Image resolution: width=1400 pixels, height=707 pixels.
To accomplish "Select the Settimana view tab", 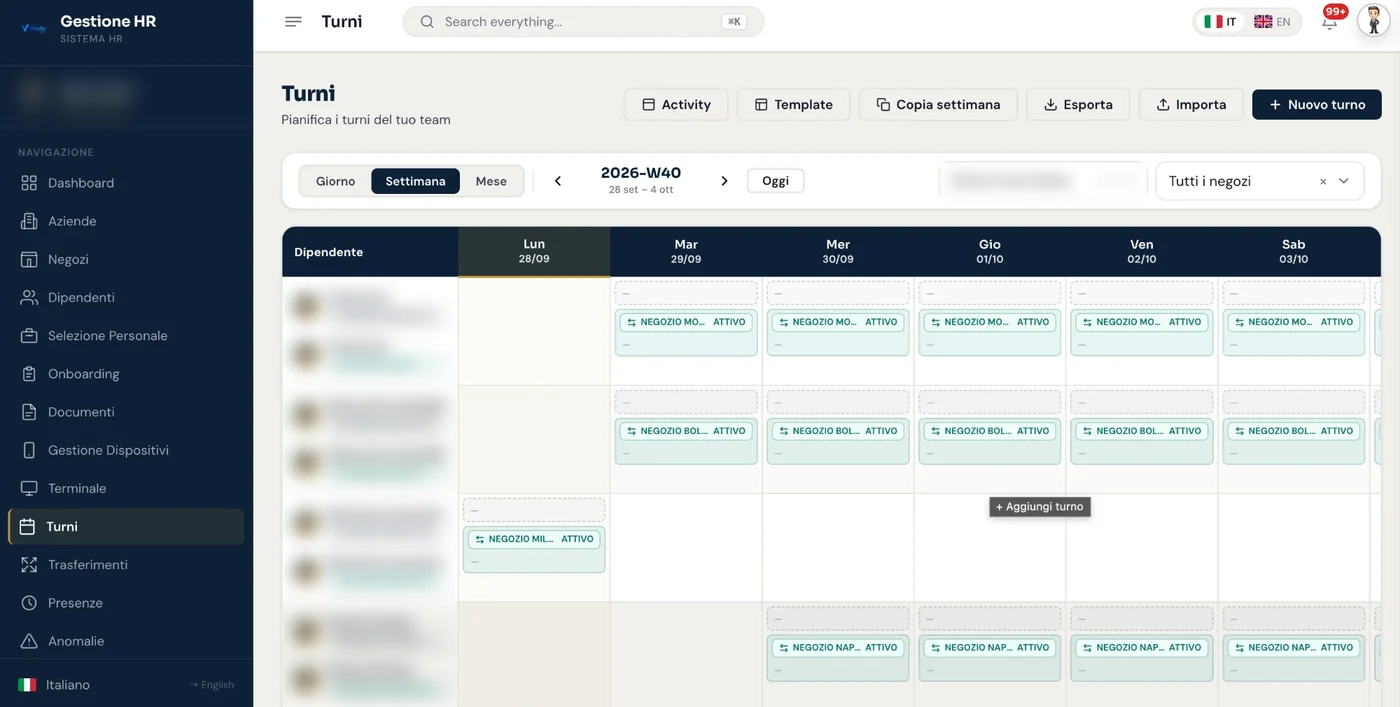I will (415, 181).
